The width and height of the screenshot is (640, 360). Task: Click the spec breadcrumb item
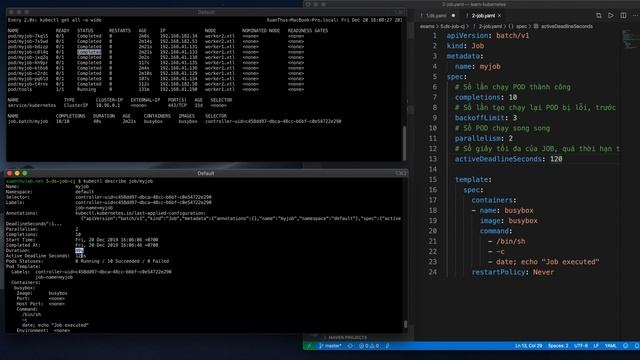point(521,27)
